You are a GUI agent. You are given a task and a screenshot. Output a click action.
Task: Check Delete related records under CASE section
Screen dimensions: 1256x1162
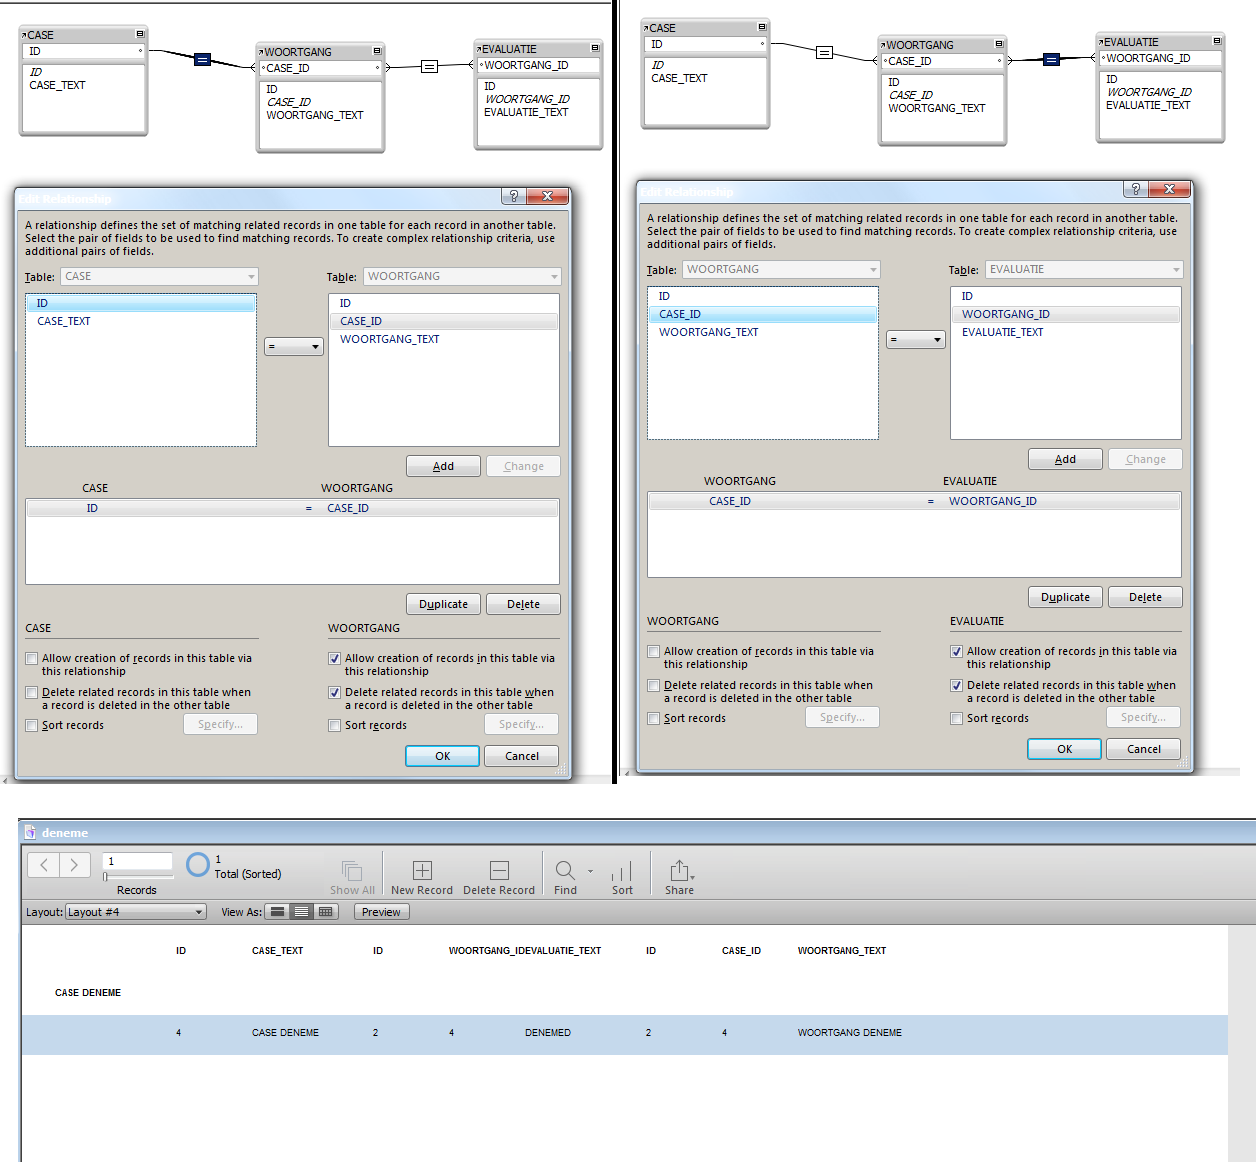[x=32, y=693]
